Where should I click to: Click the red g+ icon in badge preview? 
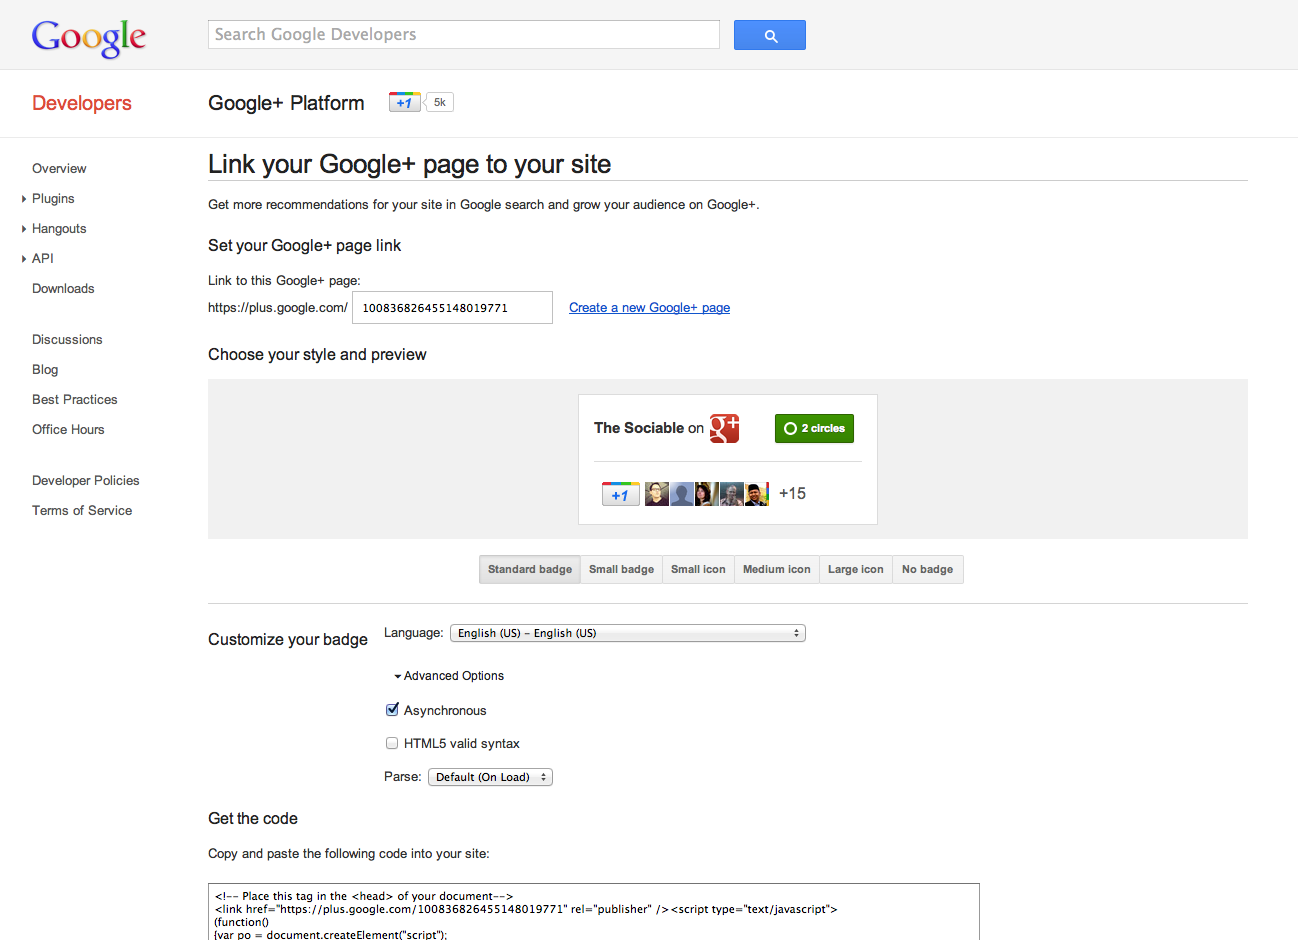(724, 428)
